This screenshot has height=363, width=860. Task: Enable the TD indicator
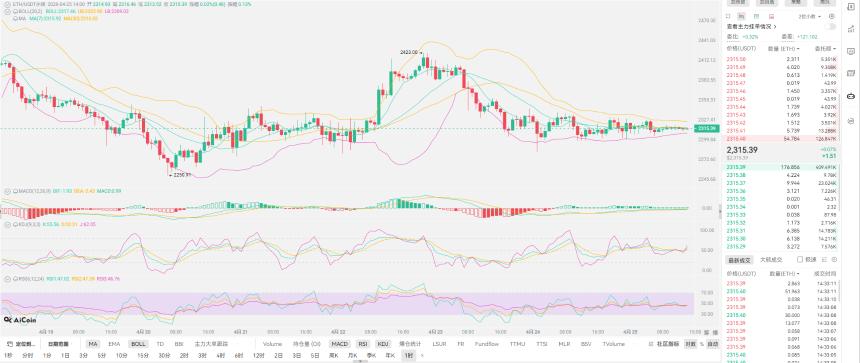point(160,344)
